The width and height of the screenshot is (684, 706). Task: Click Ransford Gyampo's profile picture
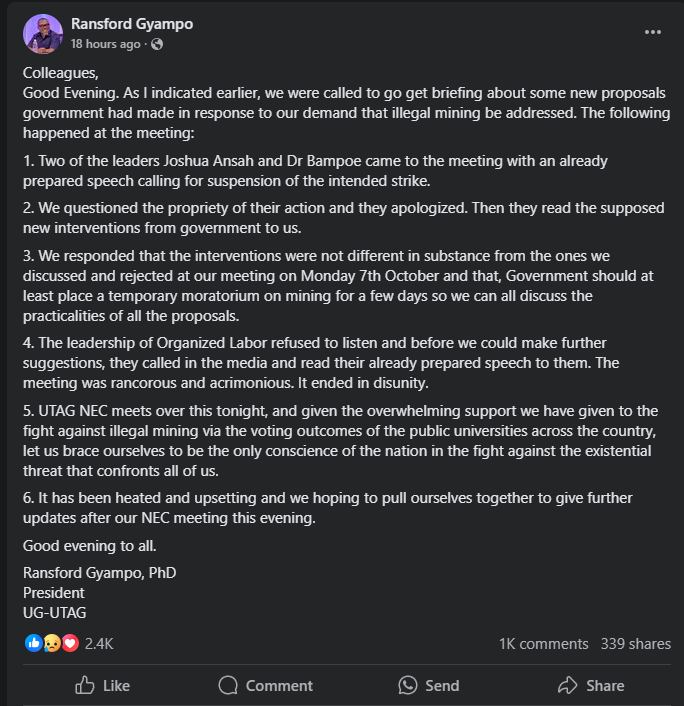click(43, 34)
